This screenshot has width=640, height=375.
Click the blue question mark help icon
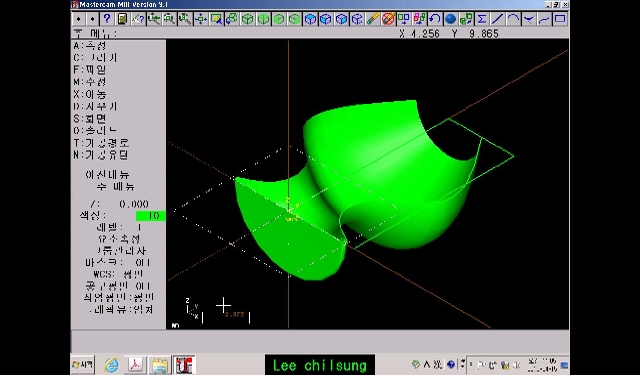(x=107, y=19)
